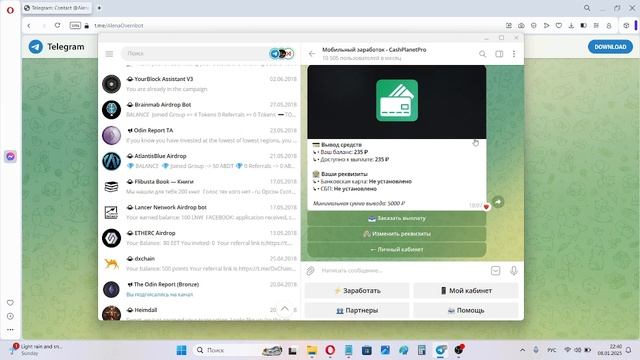Click the DOWNLOAD button on the Telegram page

610,47
